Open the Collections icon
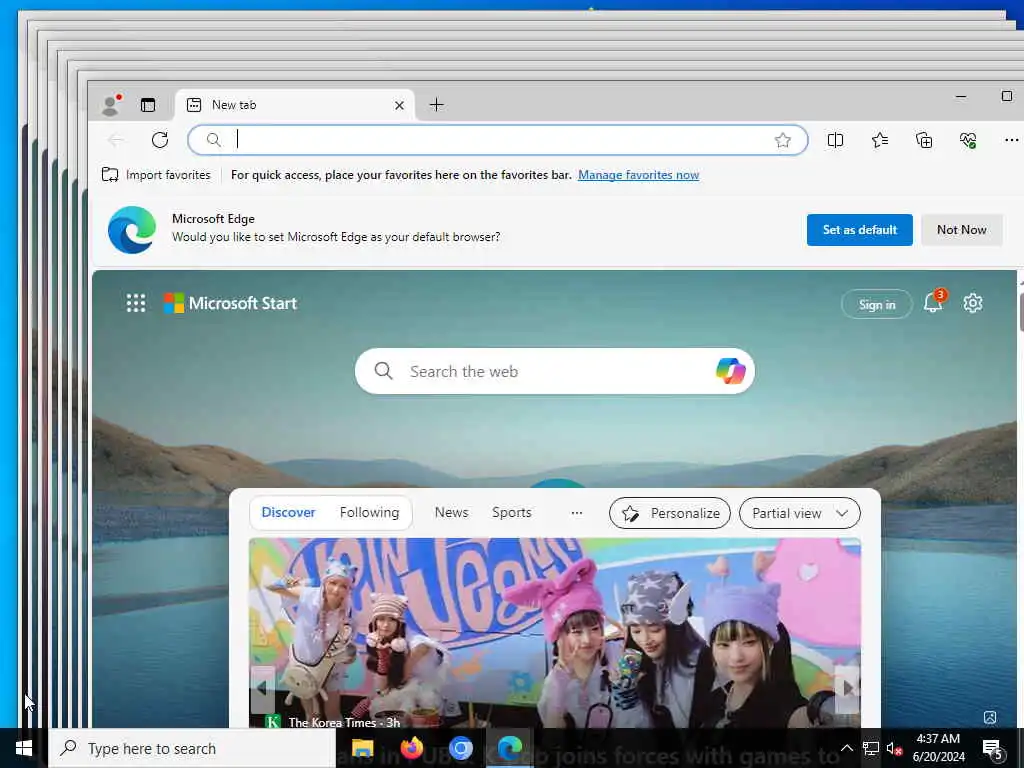This screenshot has width=1024, height=768. (x=924, y=140)
